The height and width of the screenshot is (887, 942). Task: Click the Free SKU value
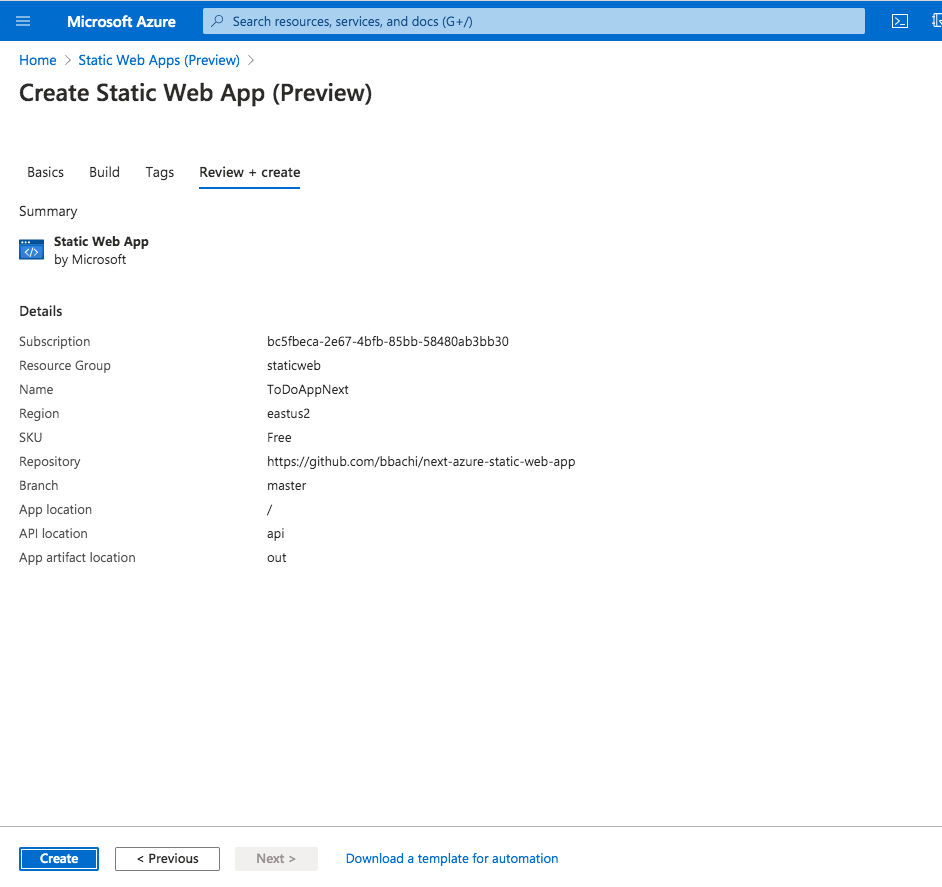(279, 437)
